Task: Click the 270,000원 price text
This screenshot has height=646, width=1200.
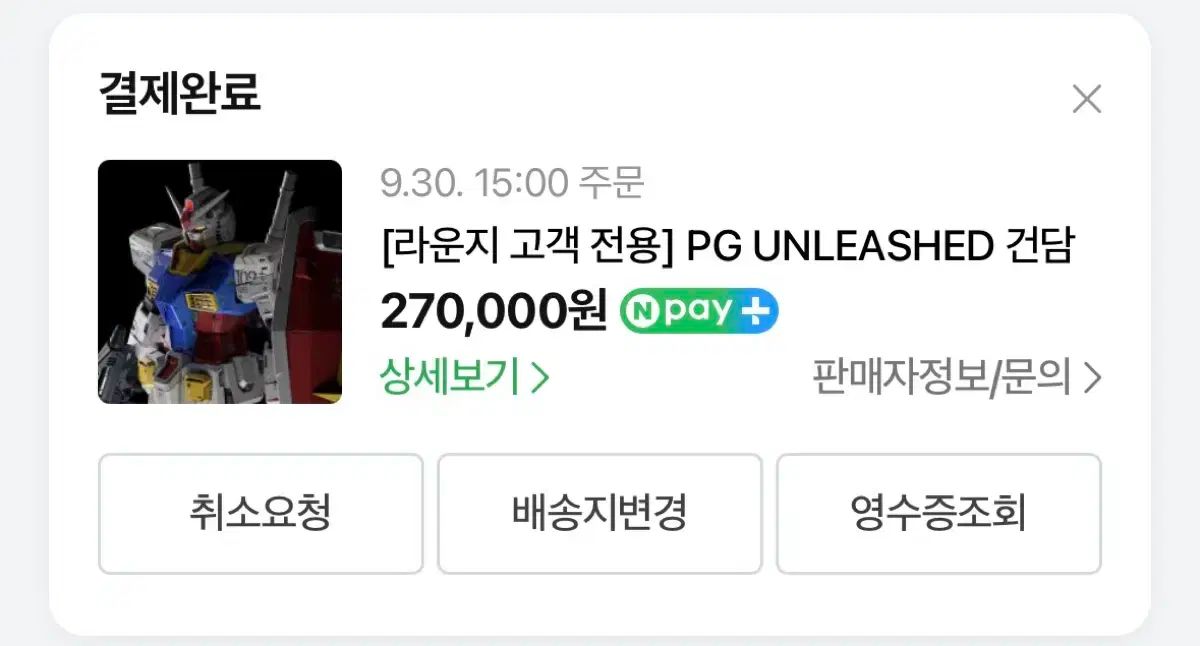Action: (494, 312)
